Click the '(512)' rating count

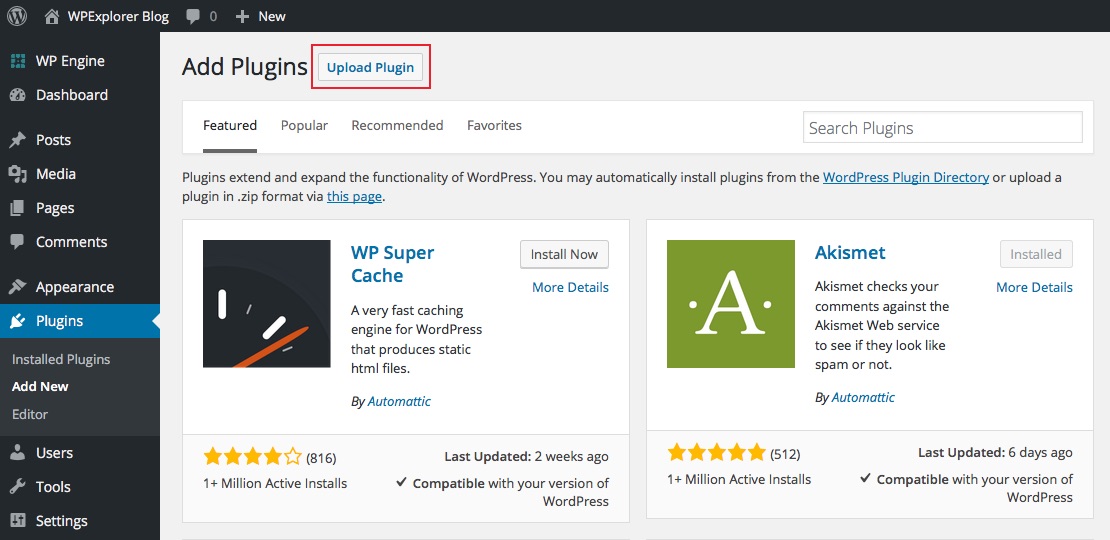point(785,453)
